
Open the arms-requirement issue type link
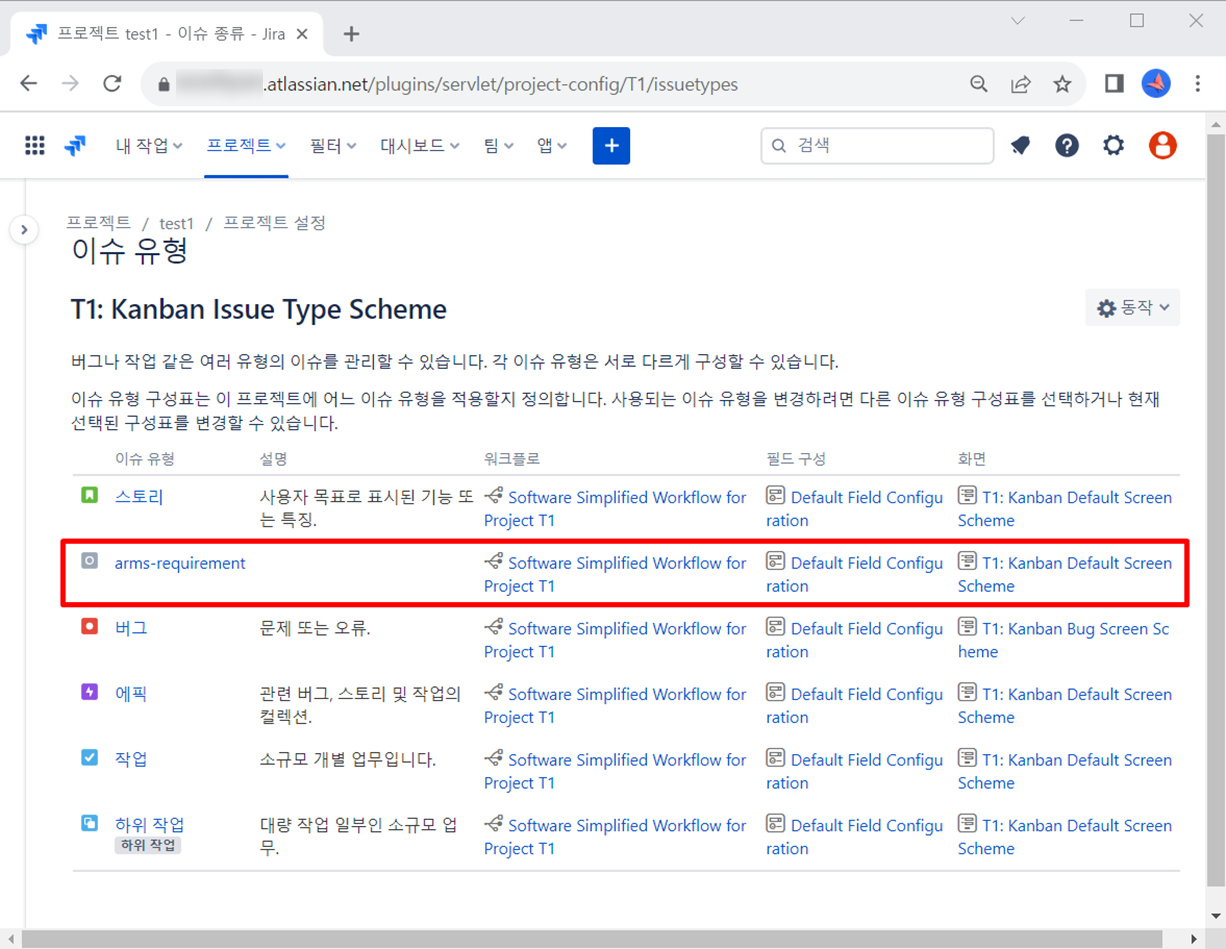click(x=180, y=563)
